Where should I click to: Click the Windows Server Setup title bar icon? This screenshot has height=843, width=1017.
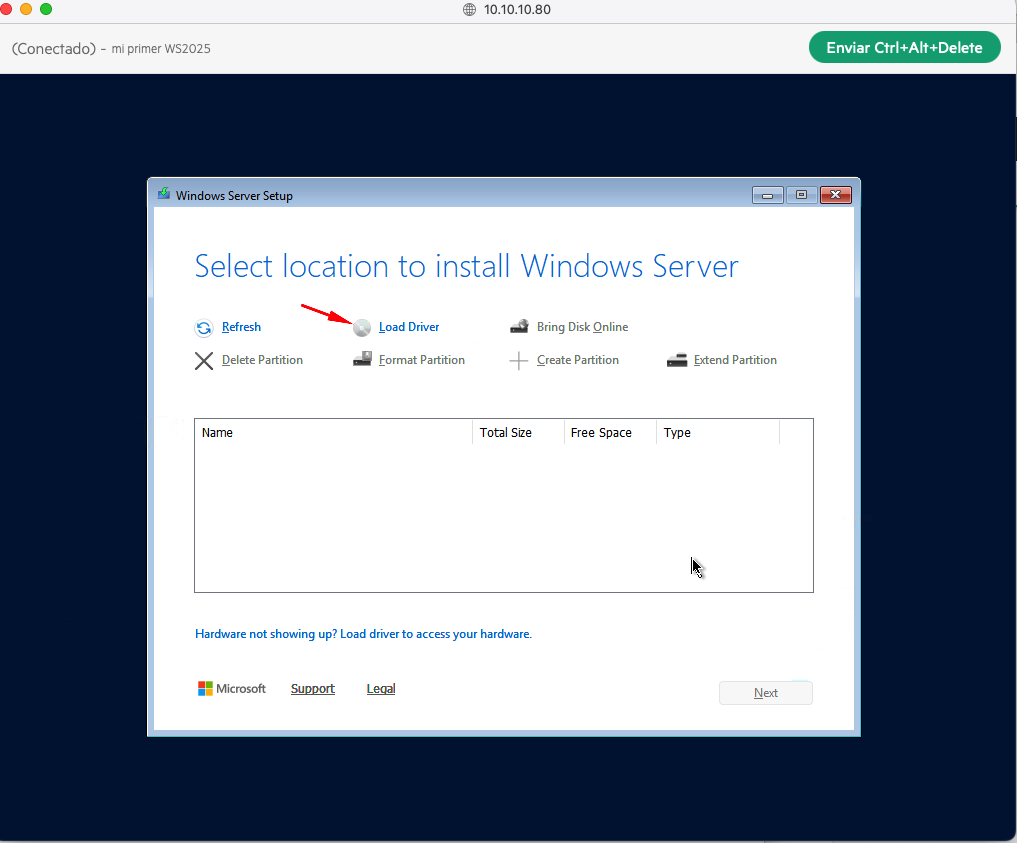click(163, 195)
